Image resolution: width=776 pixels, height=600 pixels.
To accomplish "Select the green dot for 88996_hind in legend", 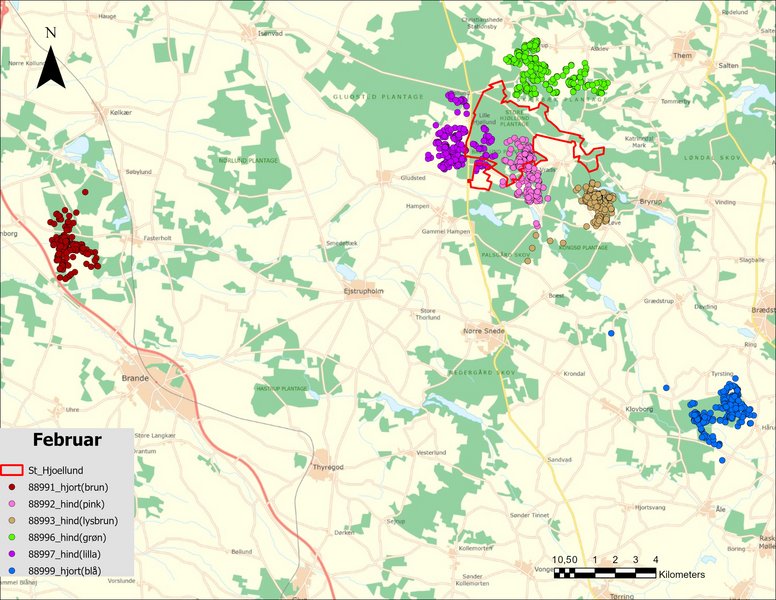I will (x=12, y=537).
